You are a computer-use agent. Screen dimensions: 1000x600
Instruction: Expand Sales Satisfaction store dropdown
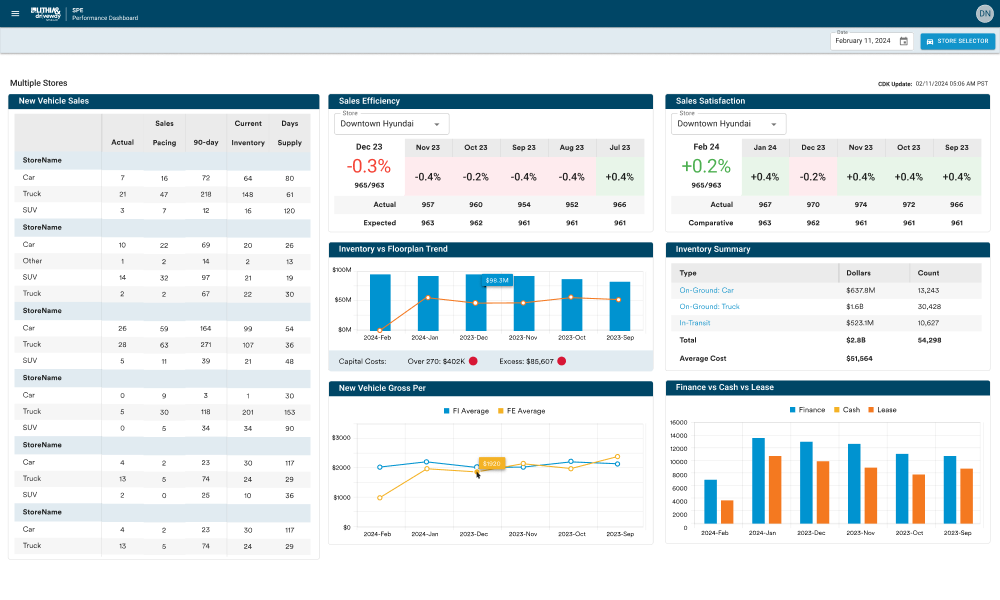728,124
